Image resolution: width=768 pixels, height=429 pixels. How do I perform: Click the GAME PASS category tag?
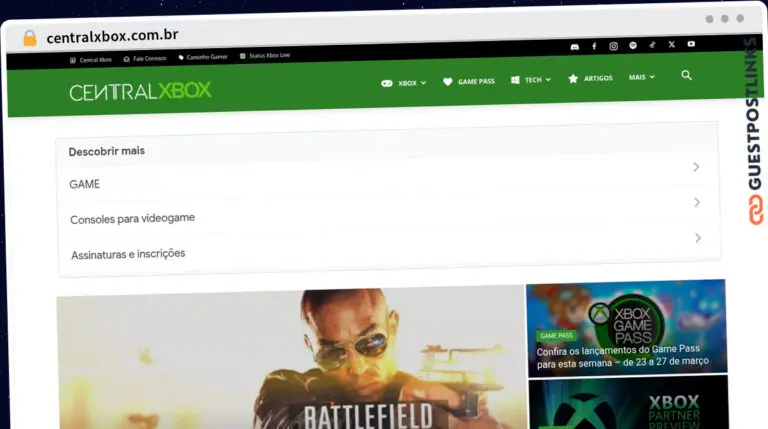556,336
